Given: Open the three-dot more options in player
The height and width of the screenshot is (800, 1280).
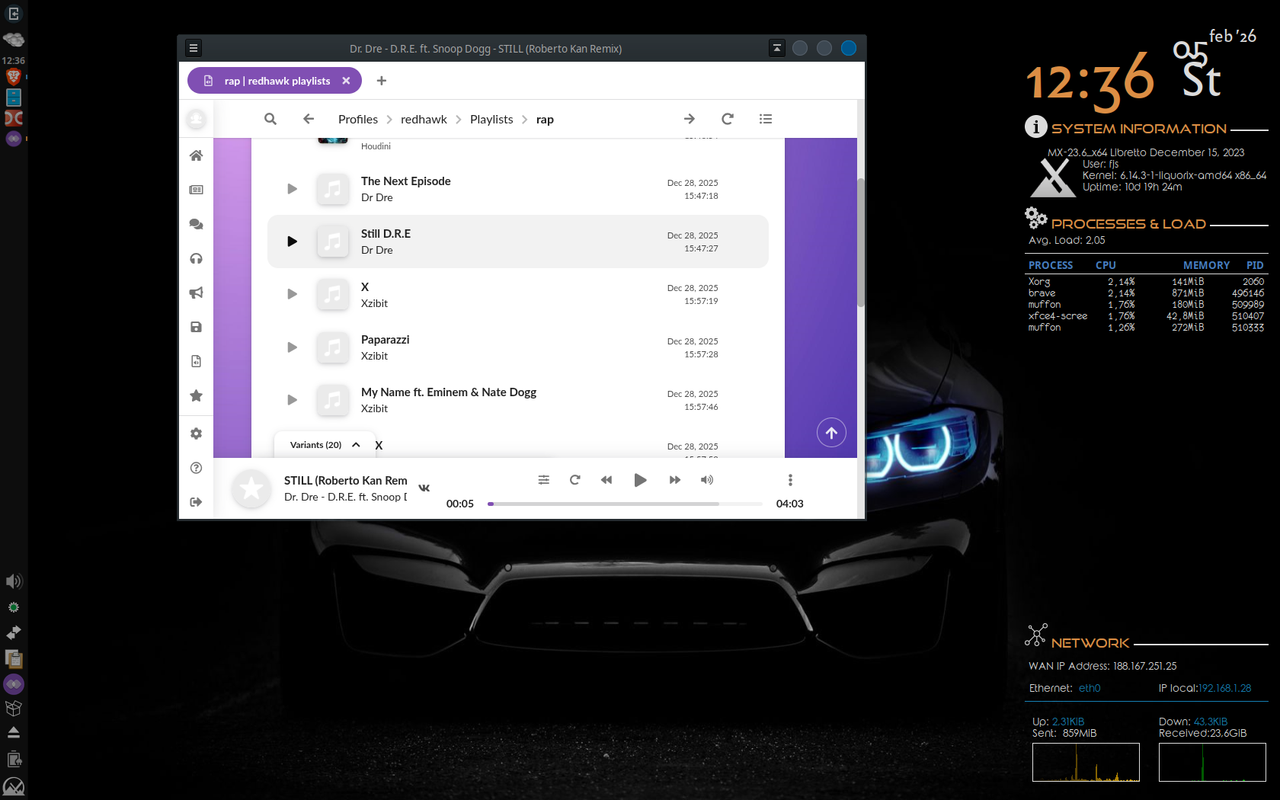Looking at the screenshot, I should [790, 480].
